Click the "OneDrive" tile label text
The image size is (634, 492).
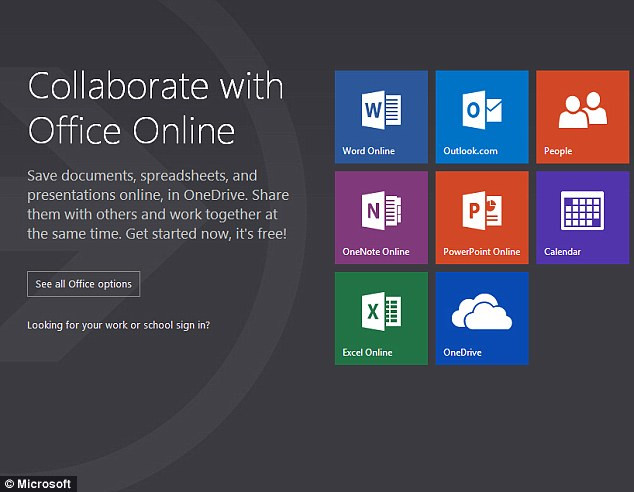pos(463,353)
